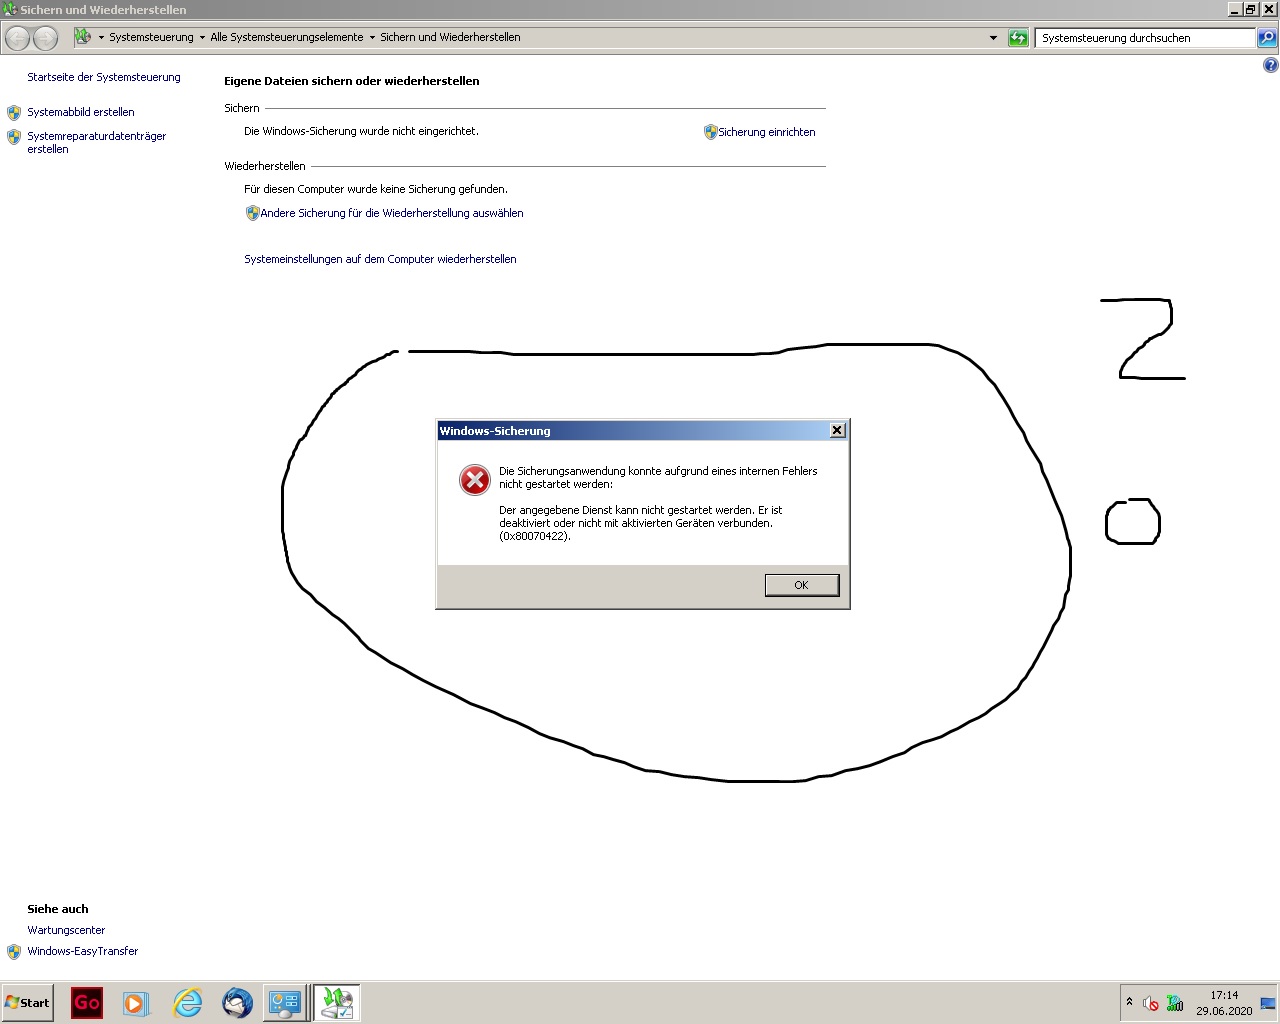Click the red error icon in the dialog
Screen dimensions: 1280x1024
point(475,480)
